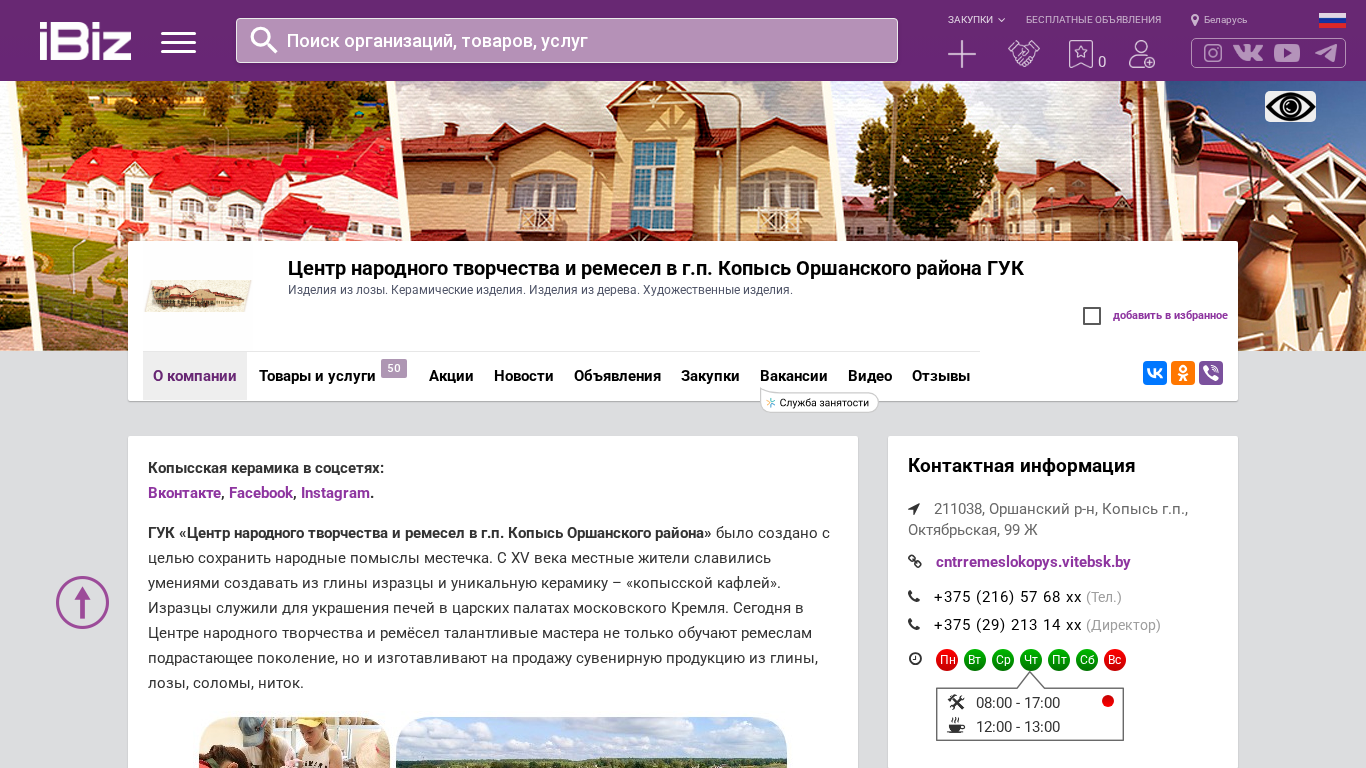This screenshot has width=1366, height=768.
Task: Go to Объявления tab
Action: [x=617, y=376]
